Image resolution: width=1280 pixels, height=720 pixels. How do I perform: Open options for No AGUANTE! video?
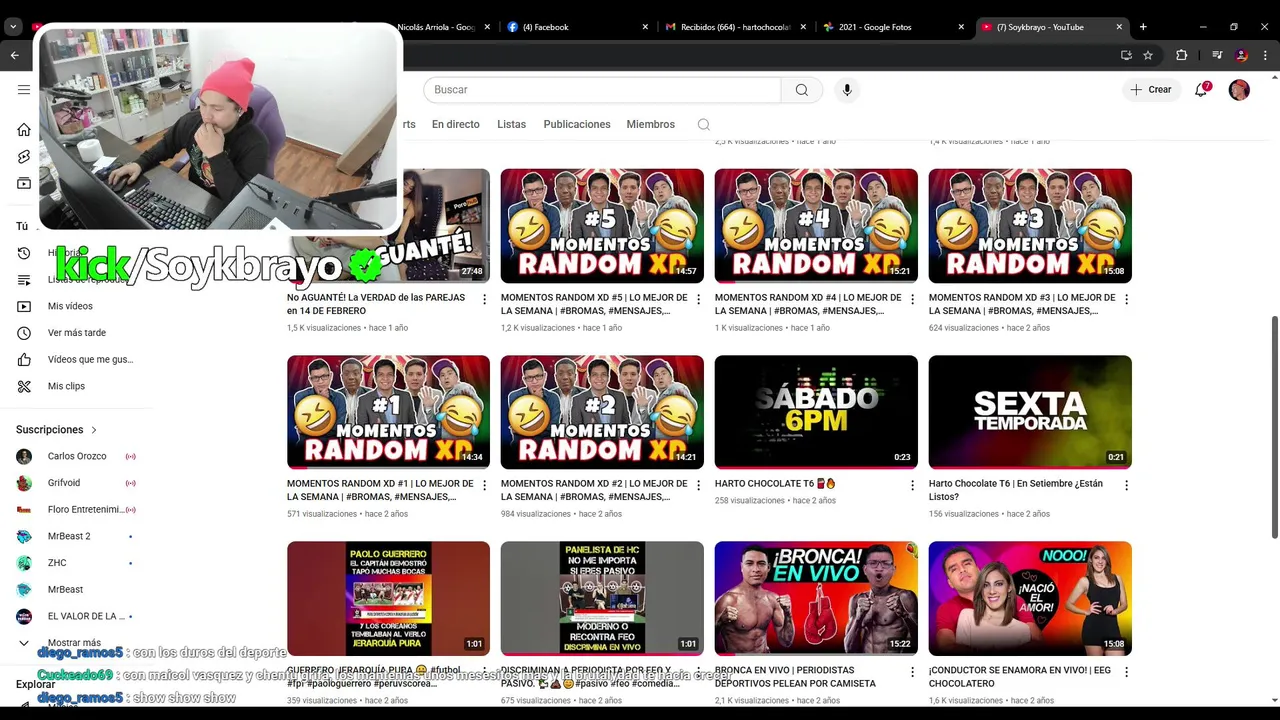pyautogui.click(x=484, y=299)
